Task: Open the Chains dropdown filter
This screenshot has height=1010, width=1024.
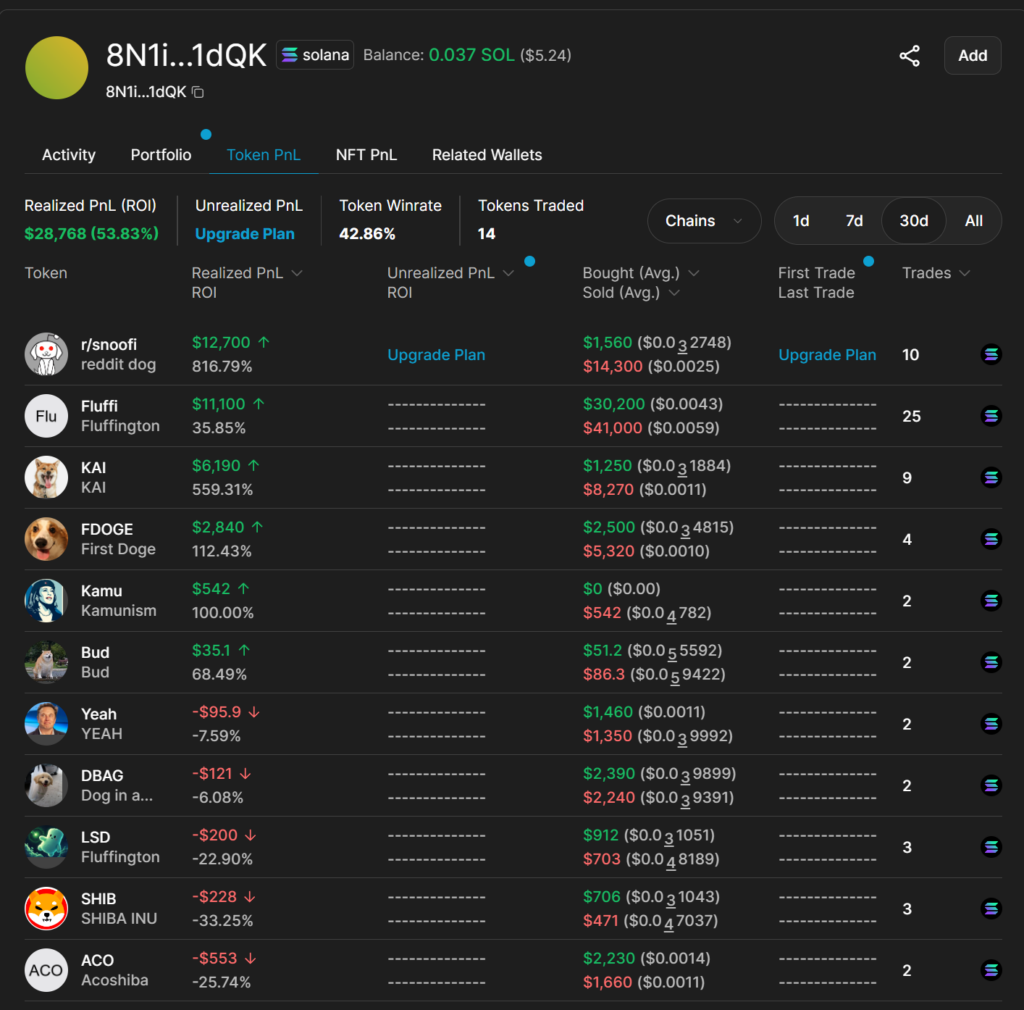Action: (x=704, y=221)
